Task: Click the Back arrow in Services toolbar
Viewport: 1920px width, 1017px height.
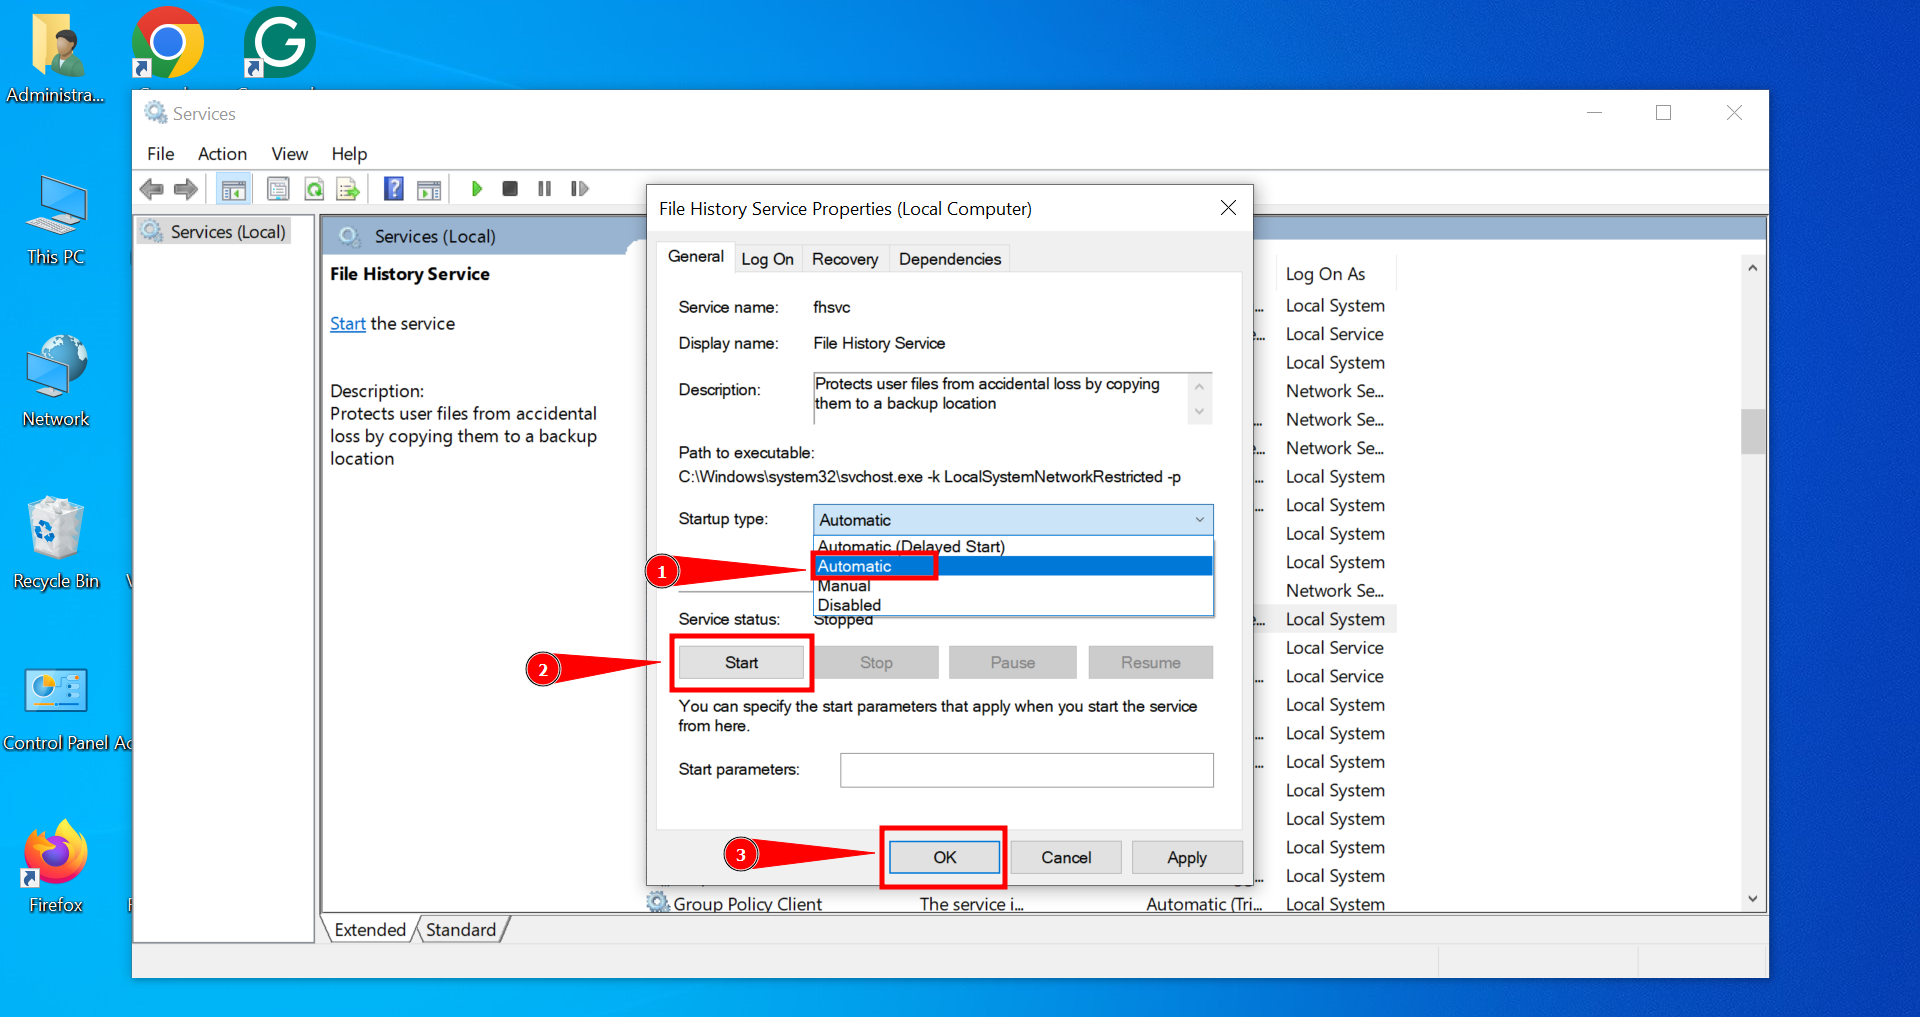Action: 152,189
